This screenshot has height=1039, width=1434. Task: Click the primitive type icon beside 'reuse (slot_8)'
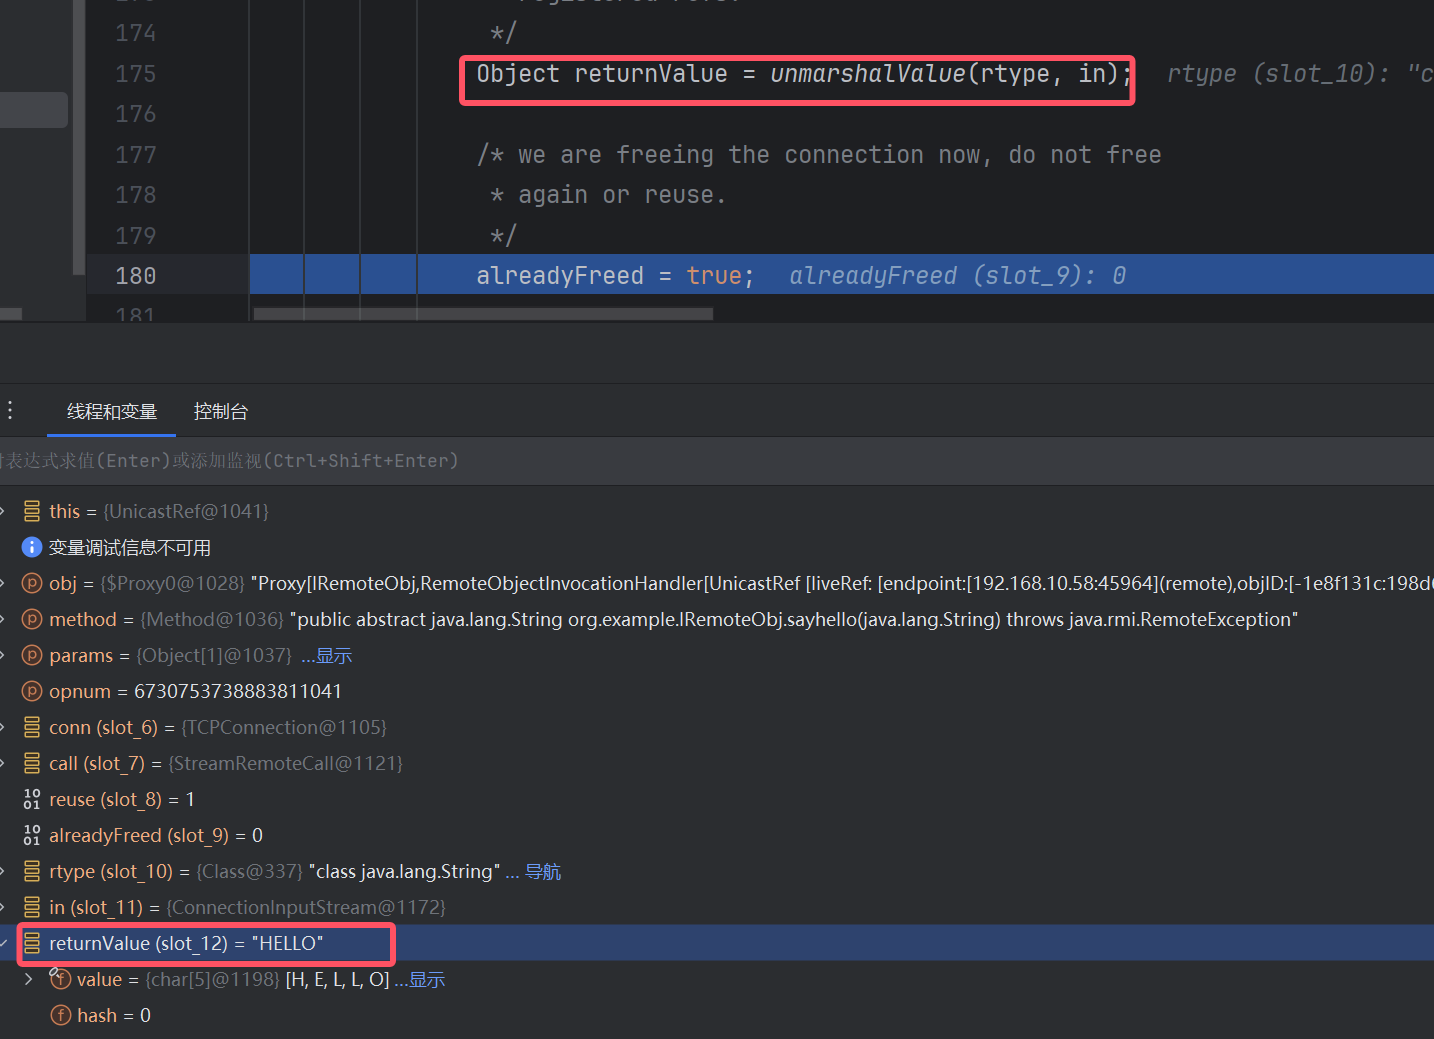(32, 799)
